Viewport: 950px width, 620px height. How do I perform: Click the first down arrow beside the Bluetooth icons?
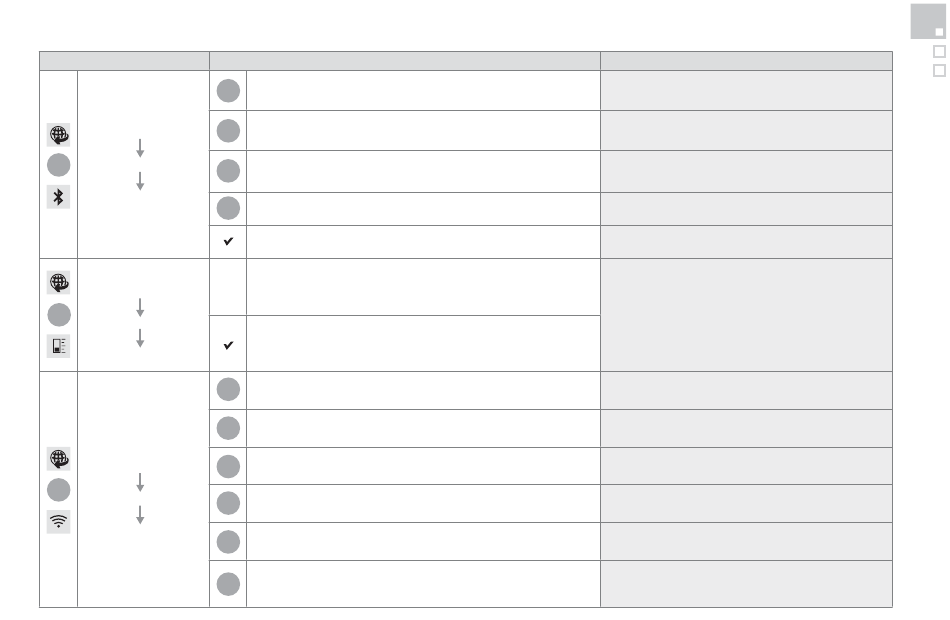[x=140, y=147]
